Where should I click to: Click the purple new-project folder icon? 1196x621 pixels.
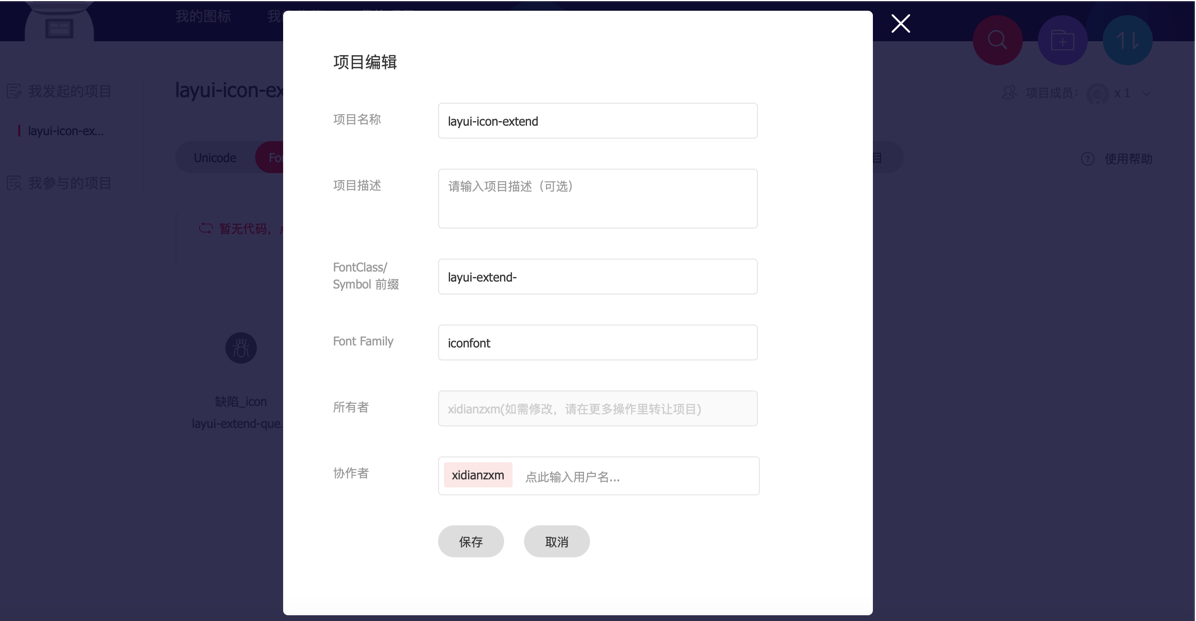1063,40
